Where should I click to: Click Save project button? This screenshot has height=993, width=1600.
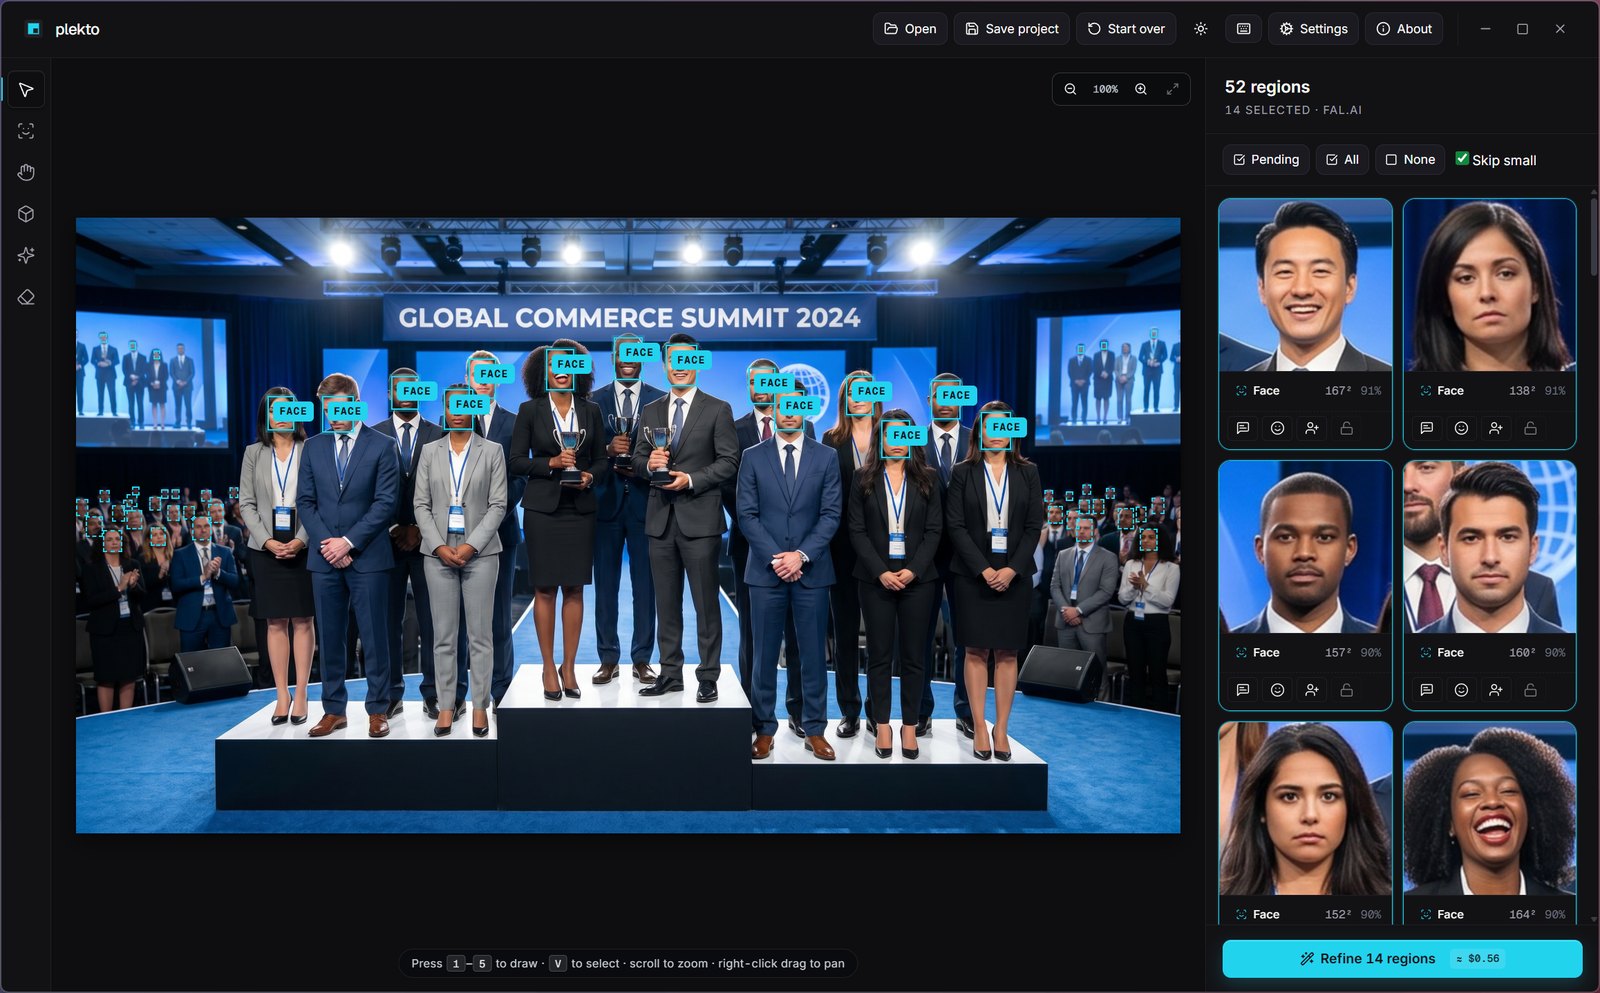(x=1012, y=29)
